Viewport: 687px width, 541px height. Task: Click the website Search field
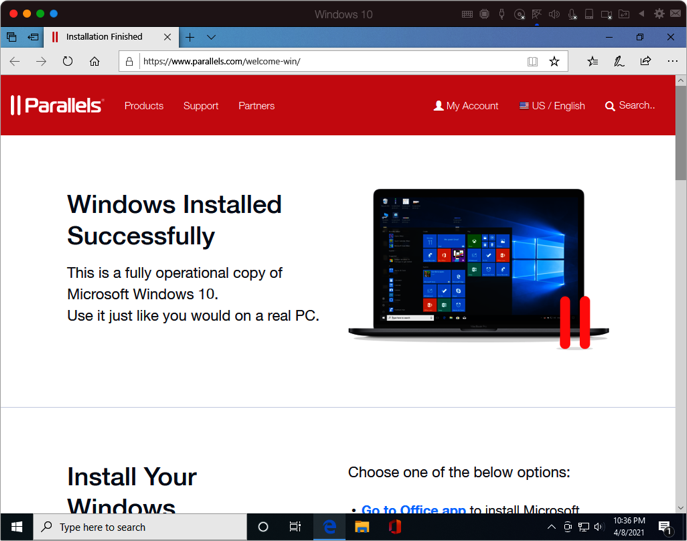630,106
